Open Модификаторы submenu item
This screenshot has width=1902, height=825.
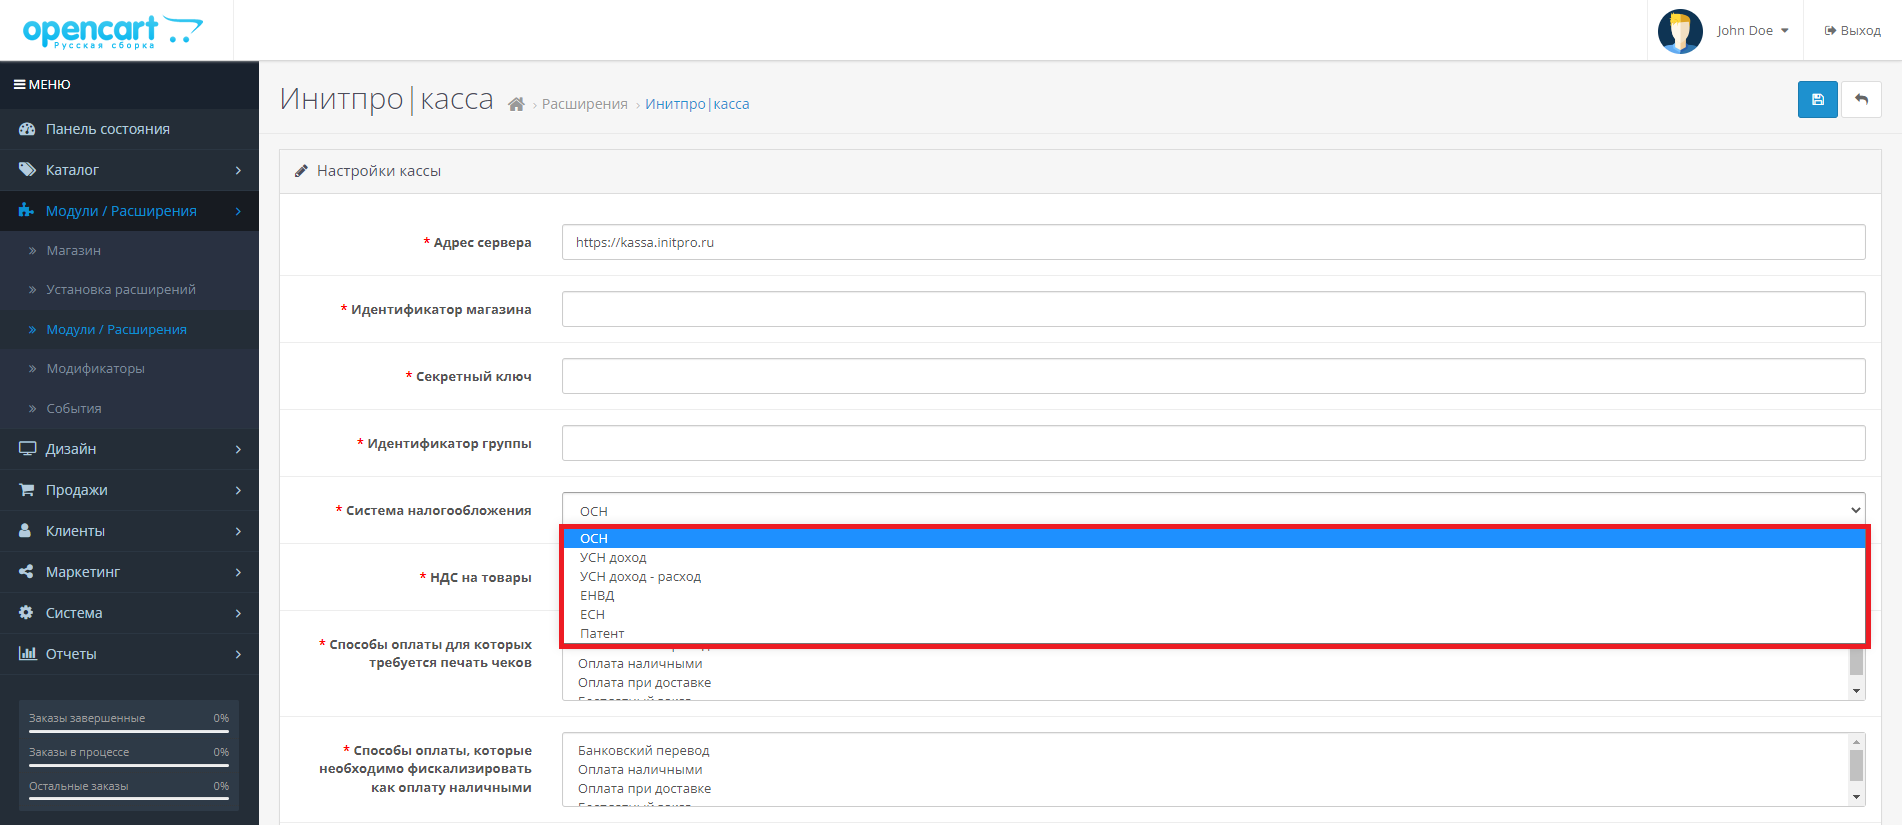[x=129, y=369]
